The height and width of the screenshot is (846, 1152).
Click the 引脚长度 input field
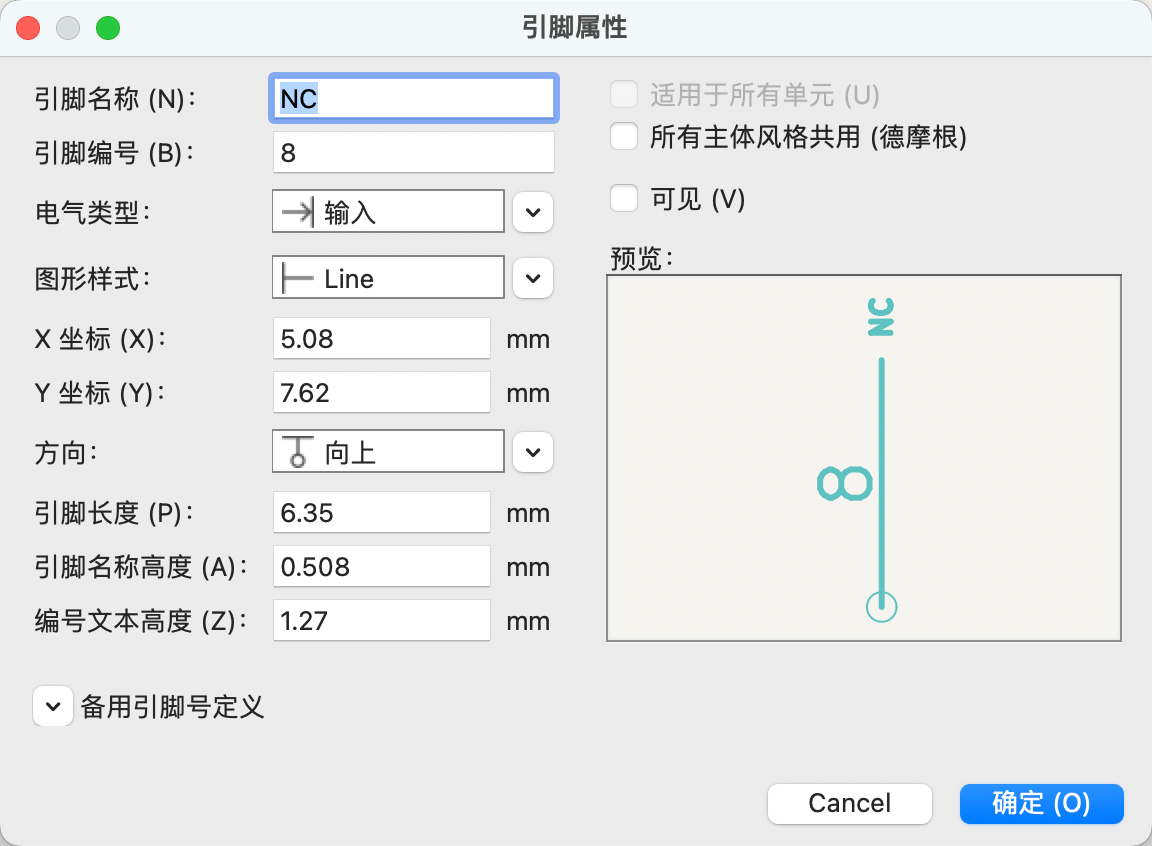point(381,513)
